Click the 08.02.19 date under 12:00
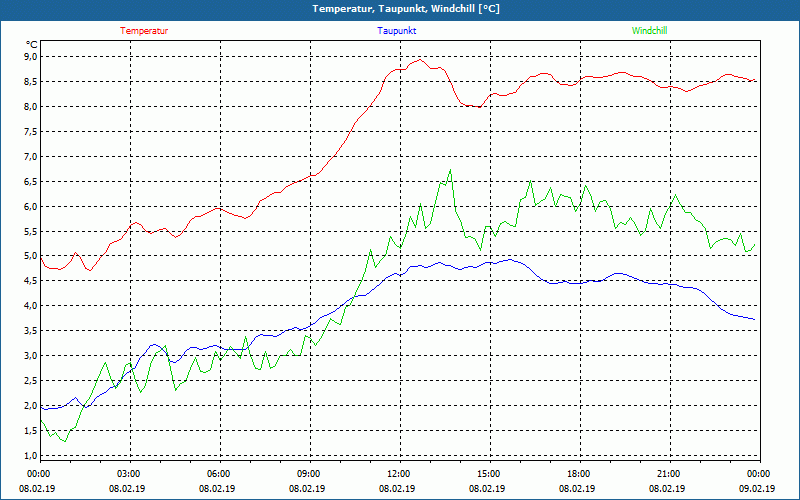This screenshot has width=800, height=500. (397, 489)
